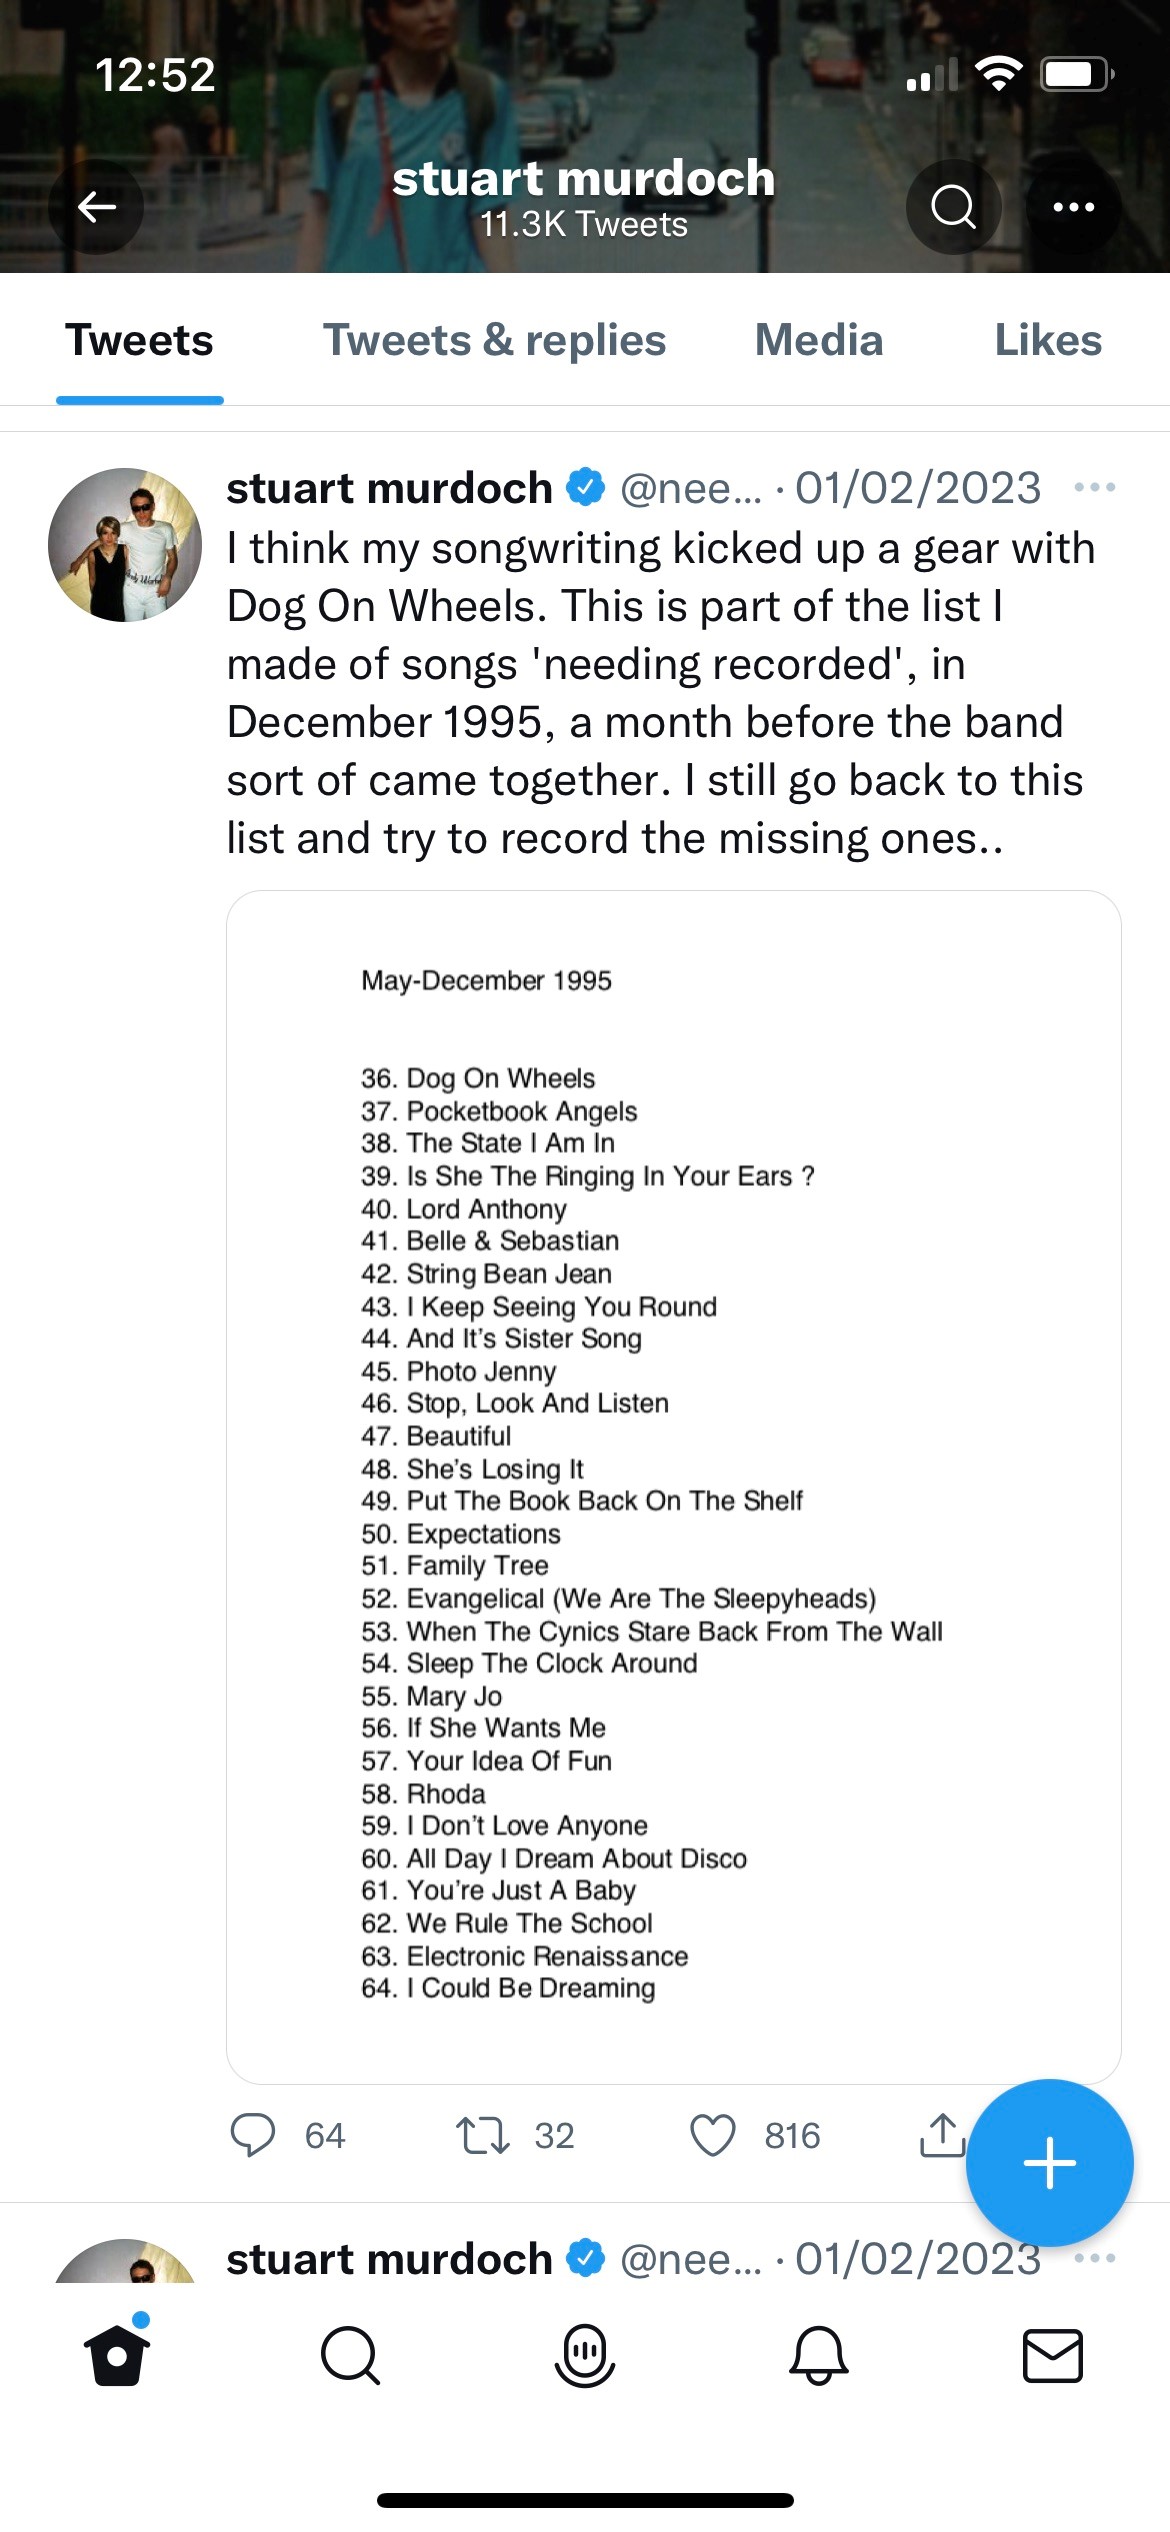
Task: Open Search from bottom navigation bar
Action: tap(350, 2355)
